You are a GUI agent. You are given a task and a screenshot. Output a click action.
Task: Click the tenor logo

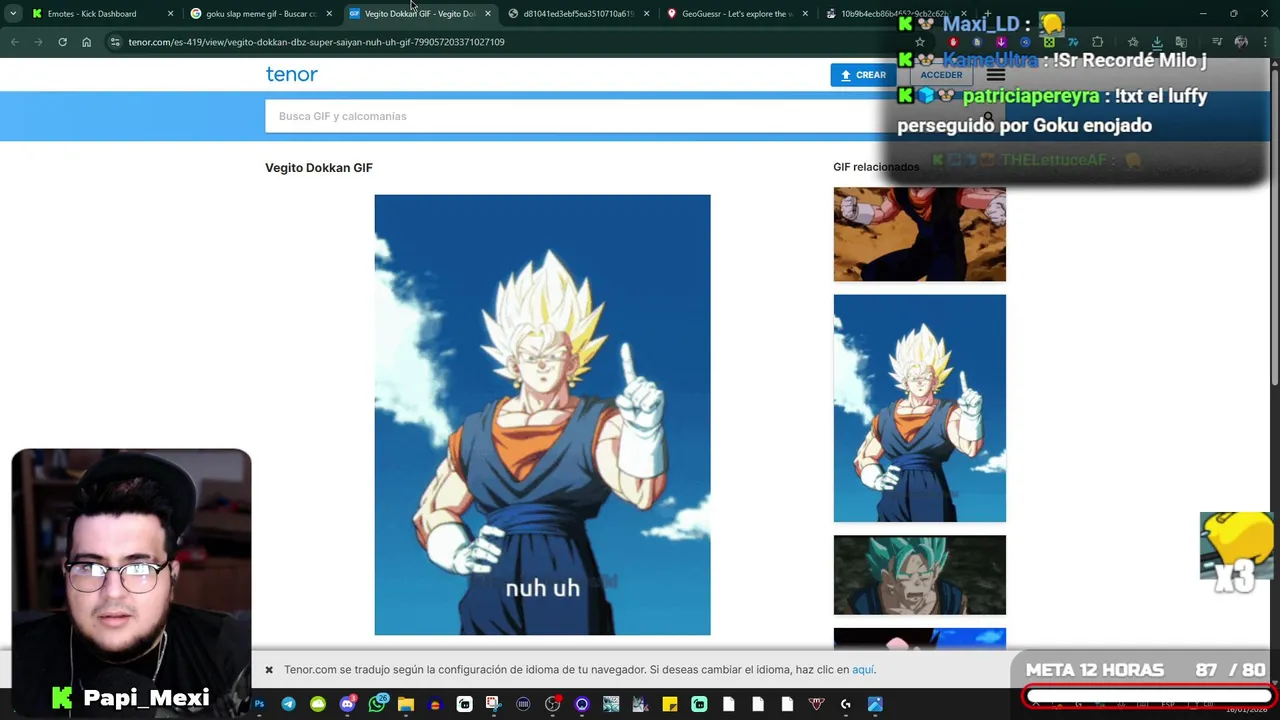click(291, 74)
